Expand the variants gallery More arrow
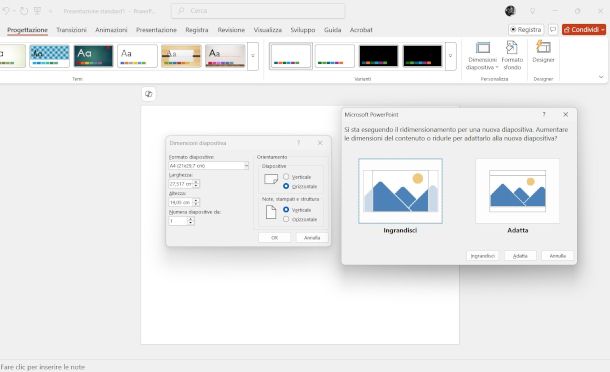This screenshot has height=372, width=610. (x=450, y=56)
